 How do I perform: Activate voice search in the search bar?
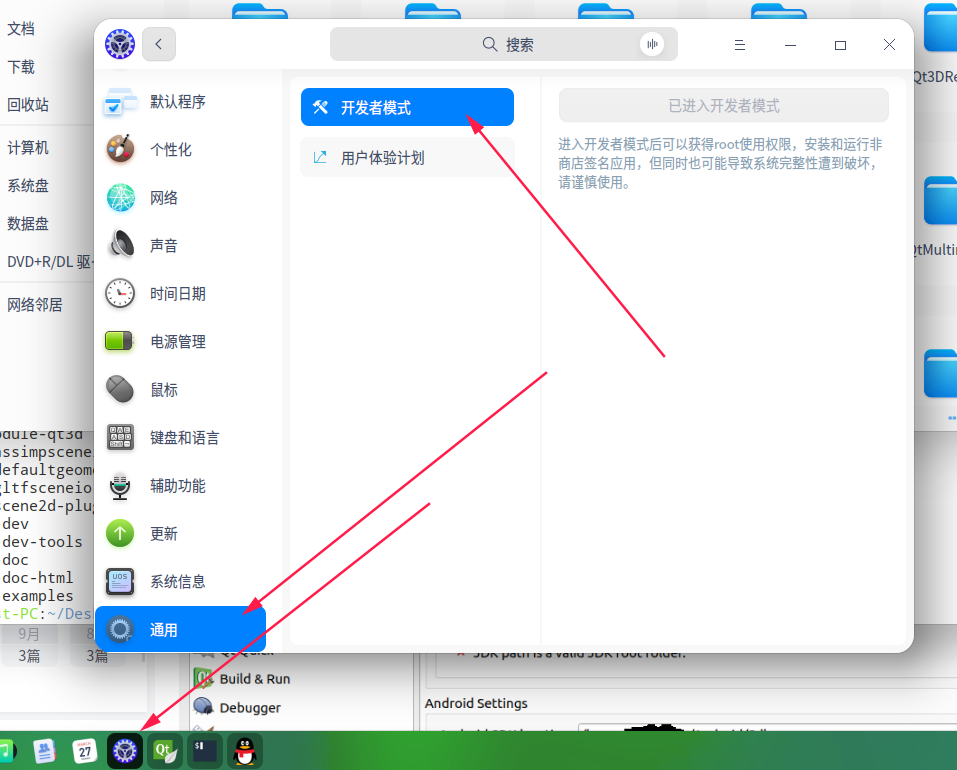[652, 44]
